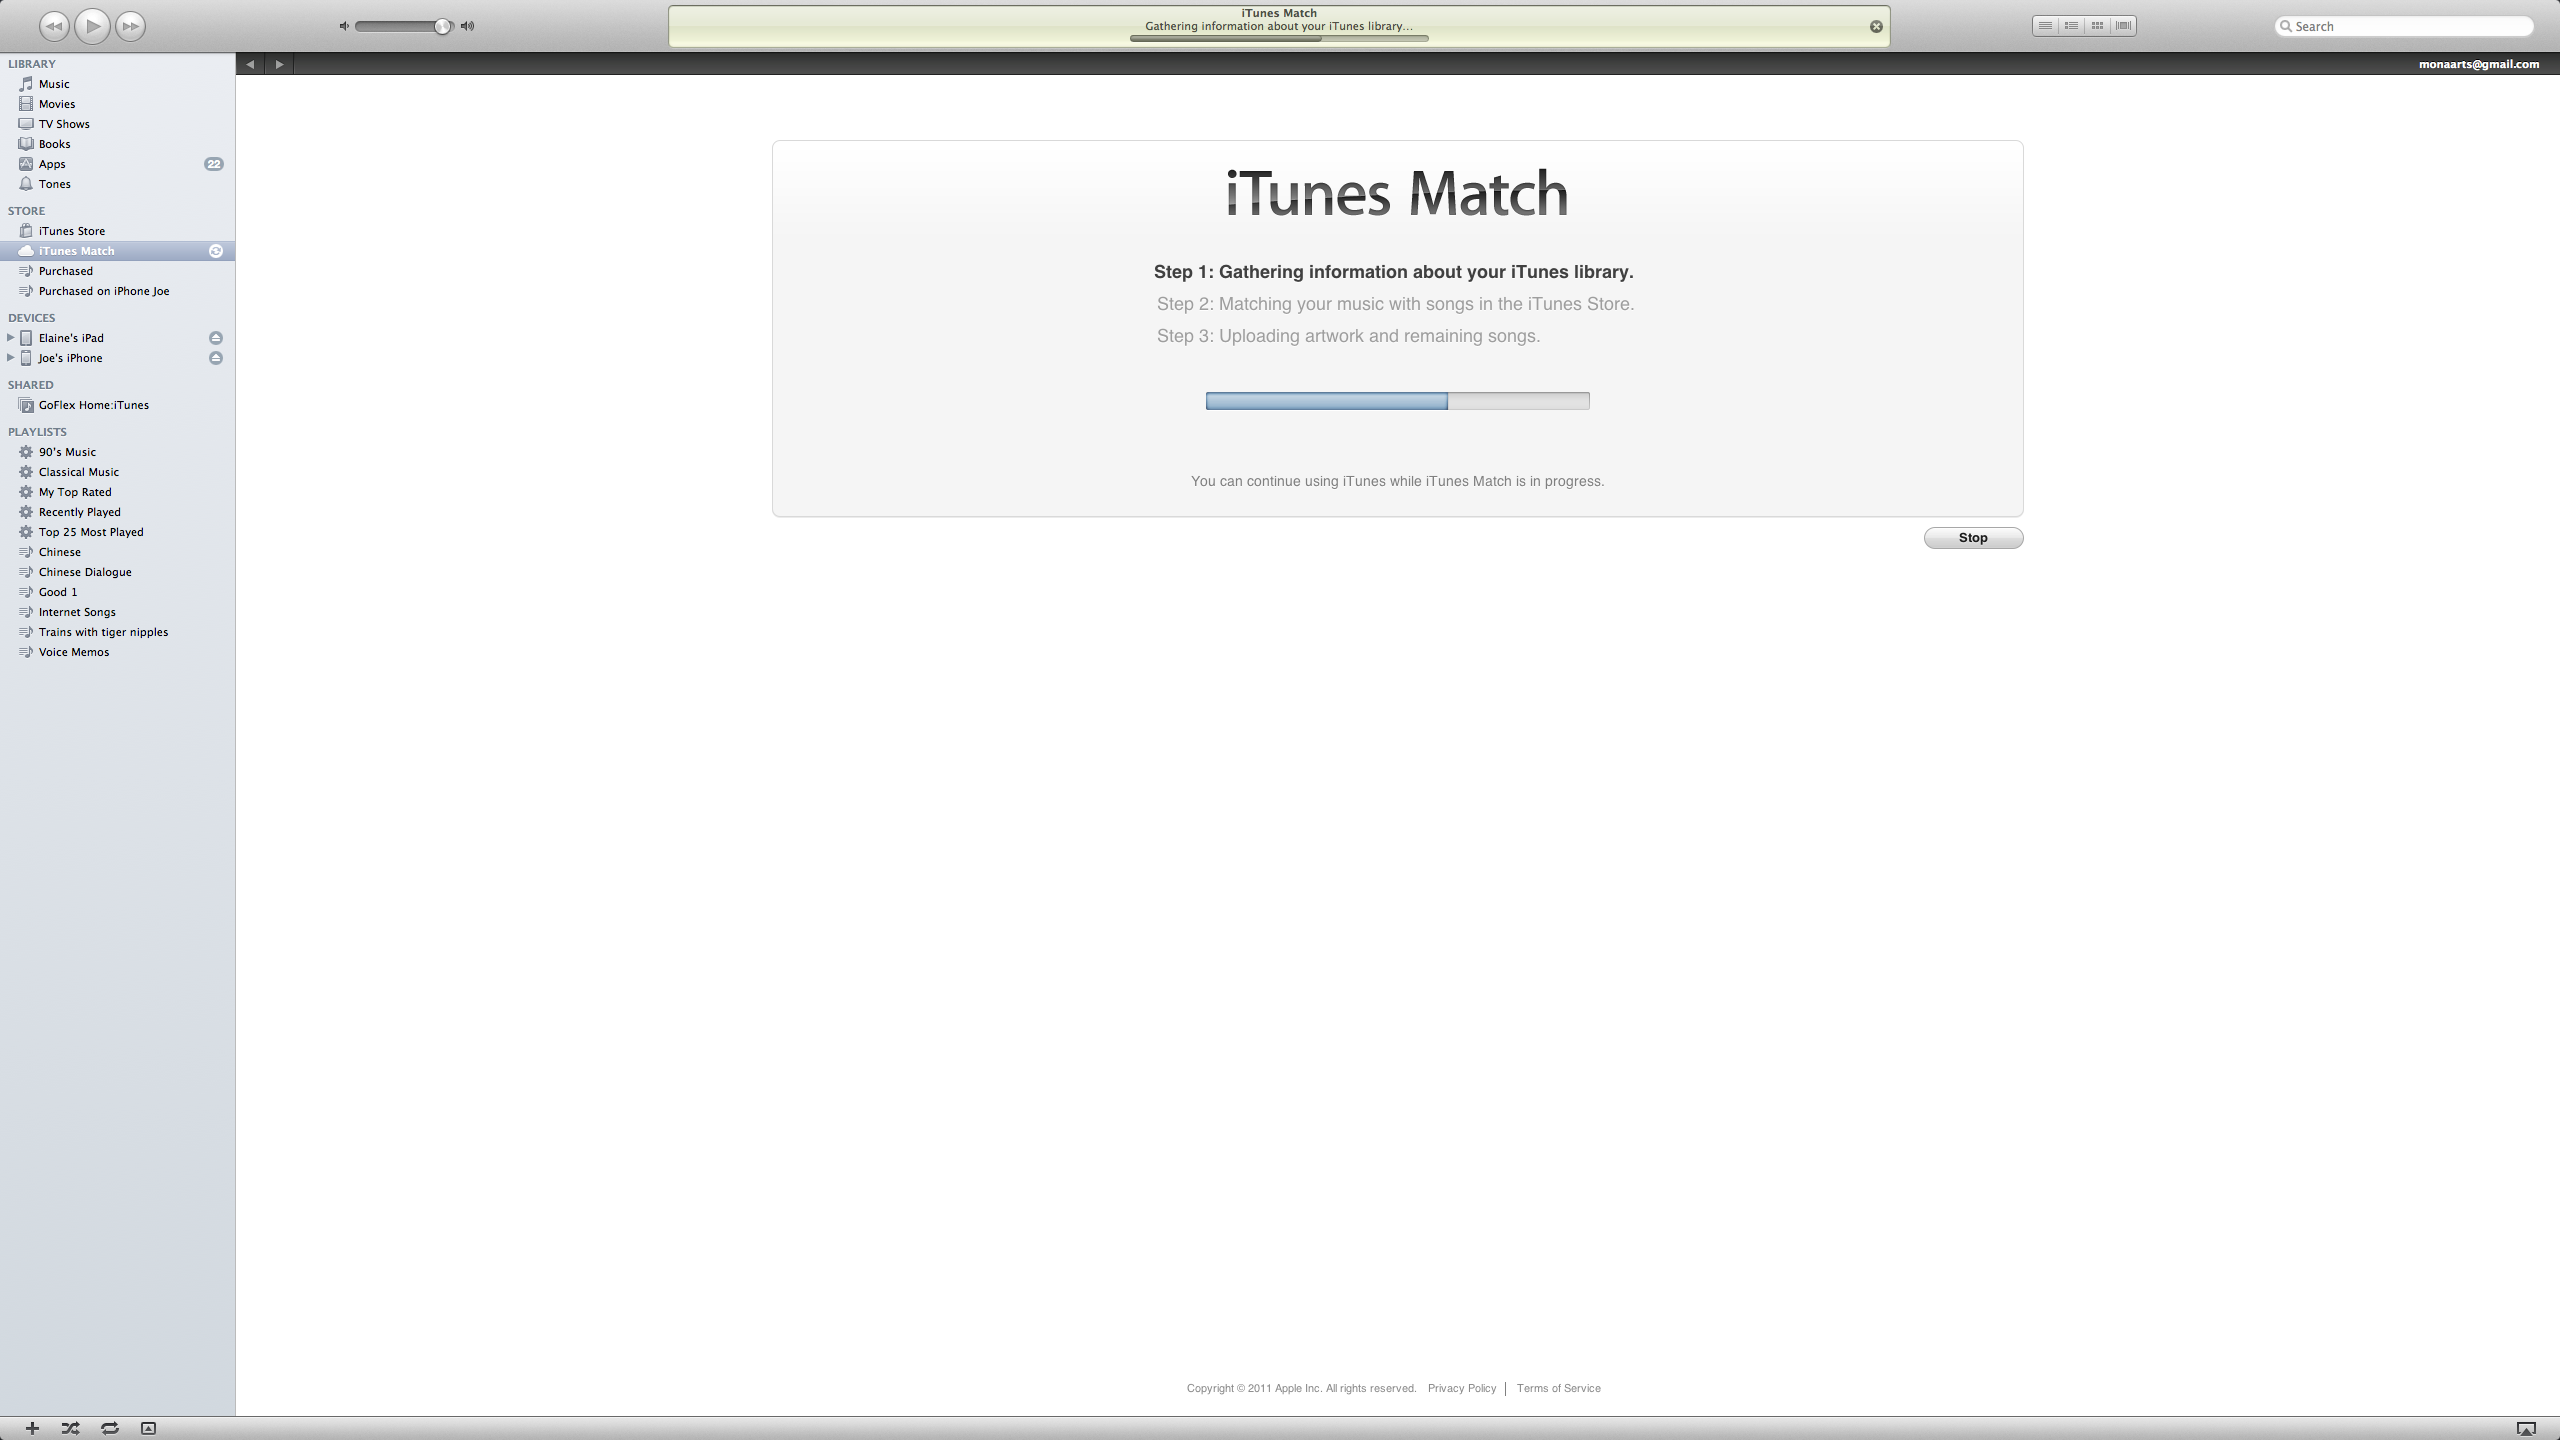
Task: Skip forward with the Next track button
Action: coord(131,26)
